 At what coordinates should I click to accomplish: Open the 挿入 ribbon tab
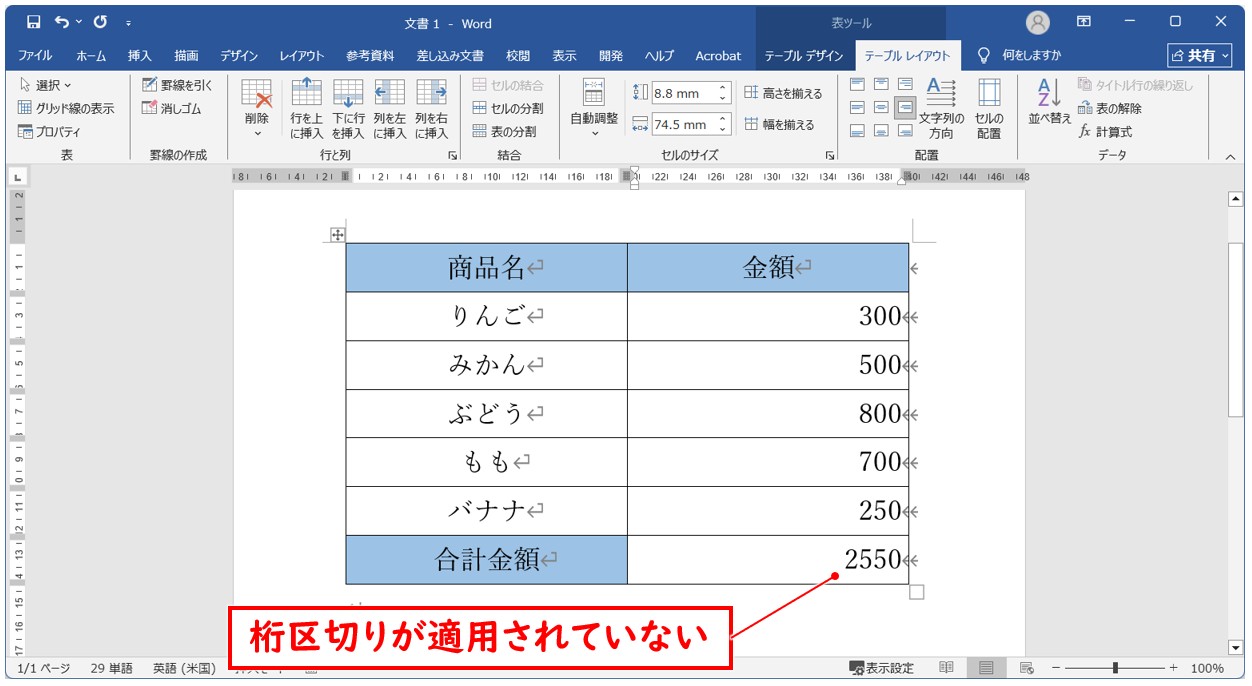pyautogui.click(x=140, y=56)
